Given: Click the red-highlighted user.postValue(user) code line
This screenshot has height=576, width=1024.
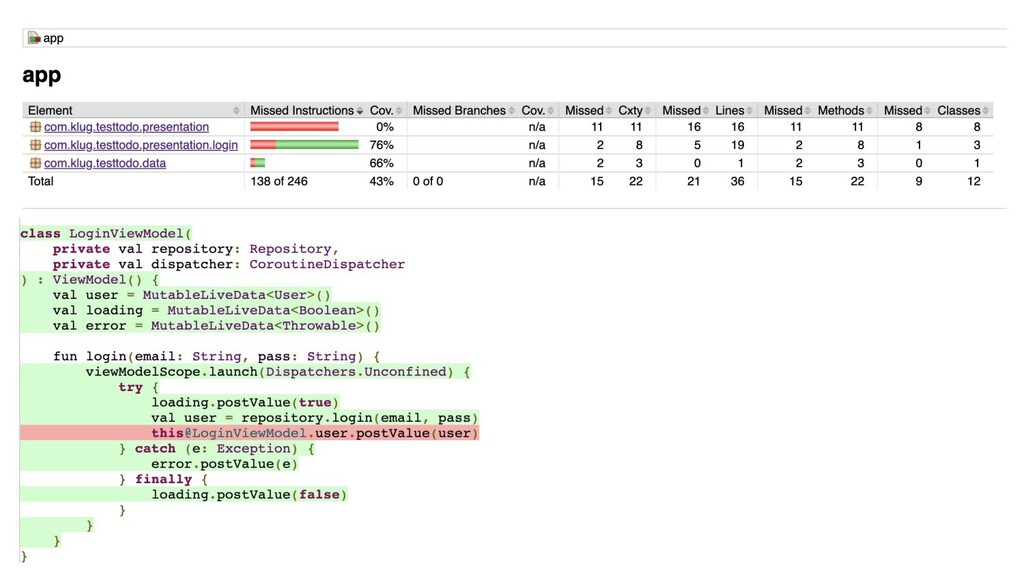Looking at the screenshot, I should click(315, 433).
